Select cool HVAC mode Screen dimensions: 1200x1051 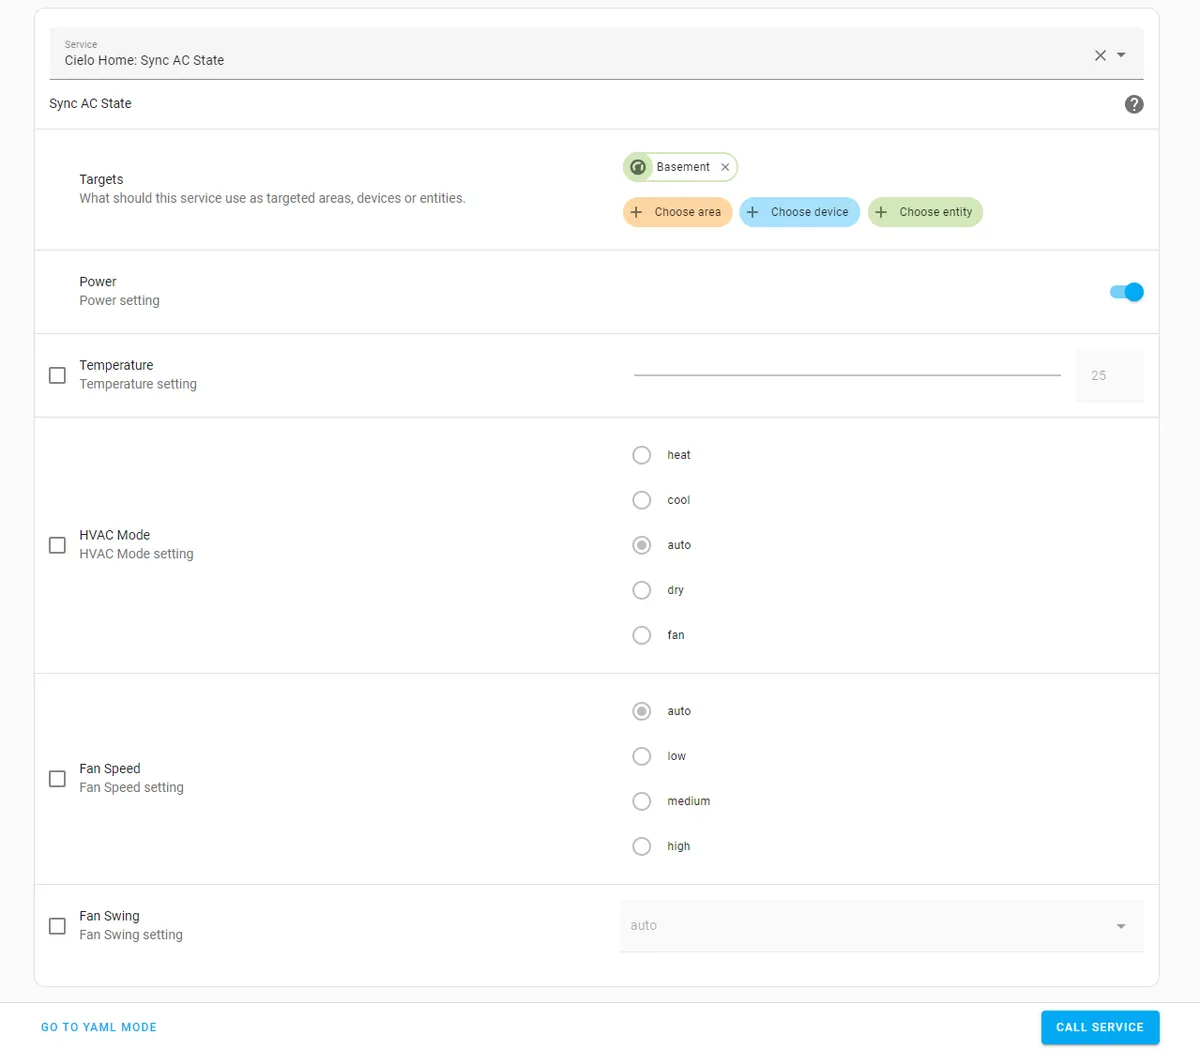coord(642,500)
